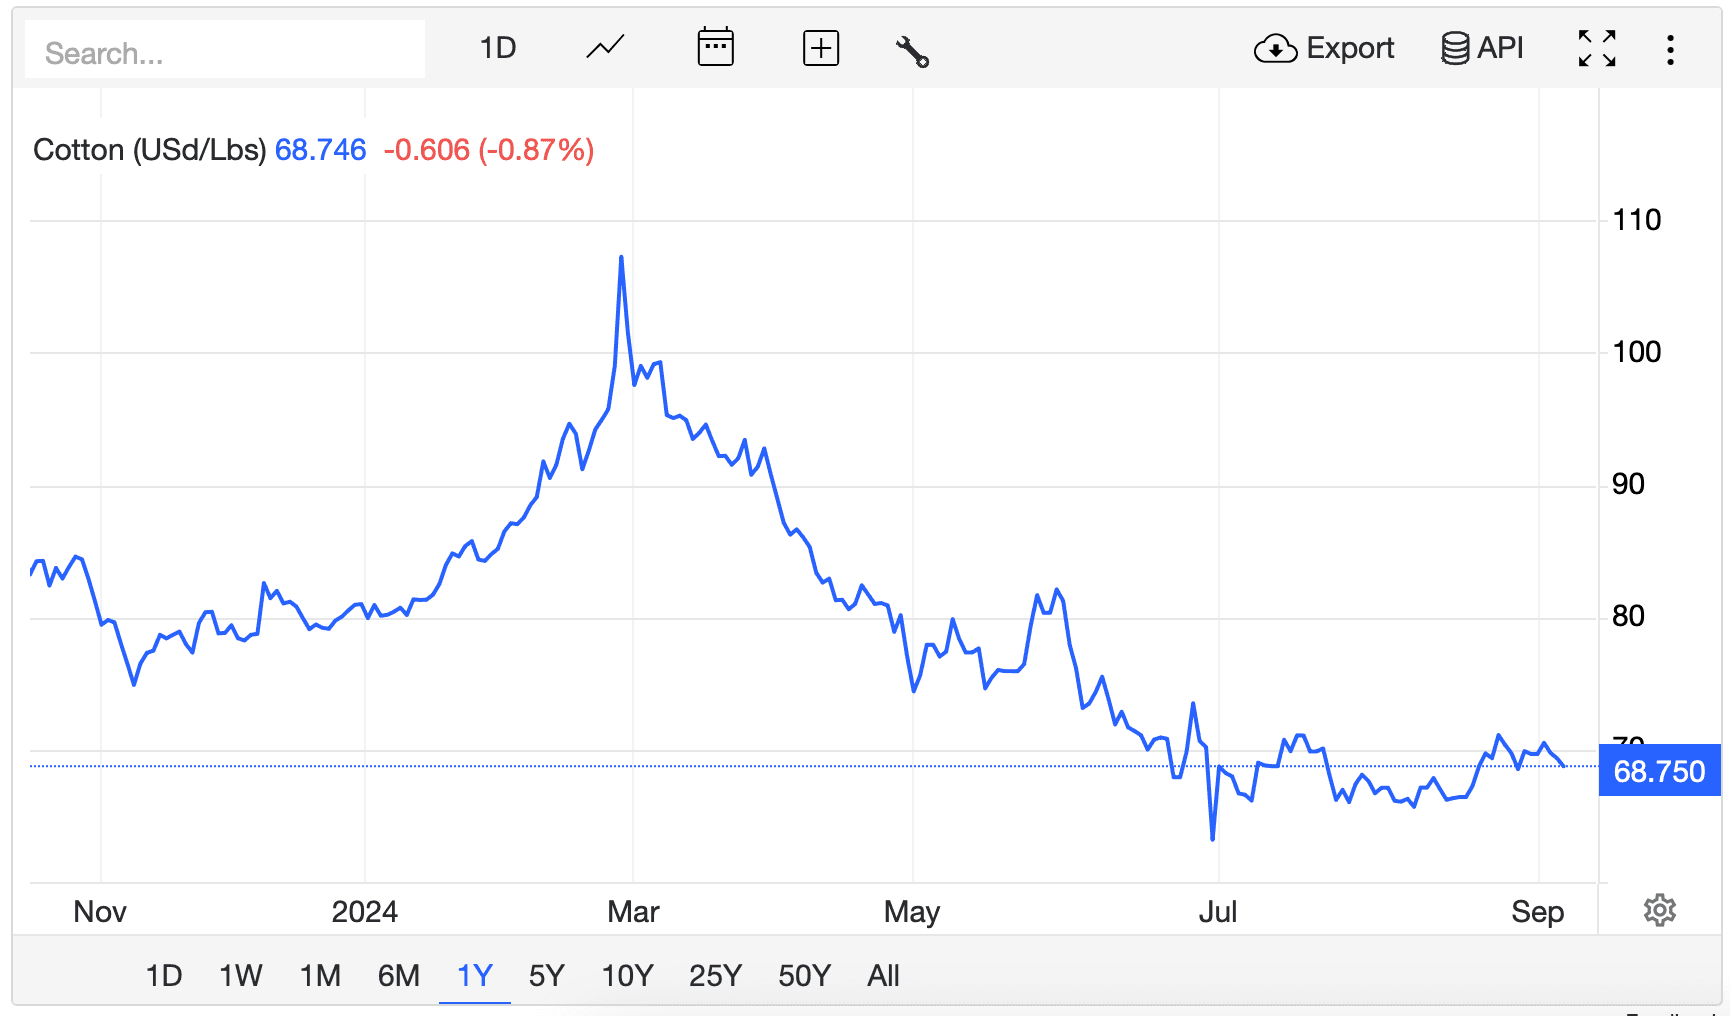This screenshot has height=1016, width=1730.
Task: Choose the 6M time range
Action: (x=398, y=975)
